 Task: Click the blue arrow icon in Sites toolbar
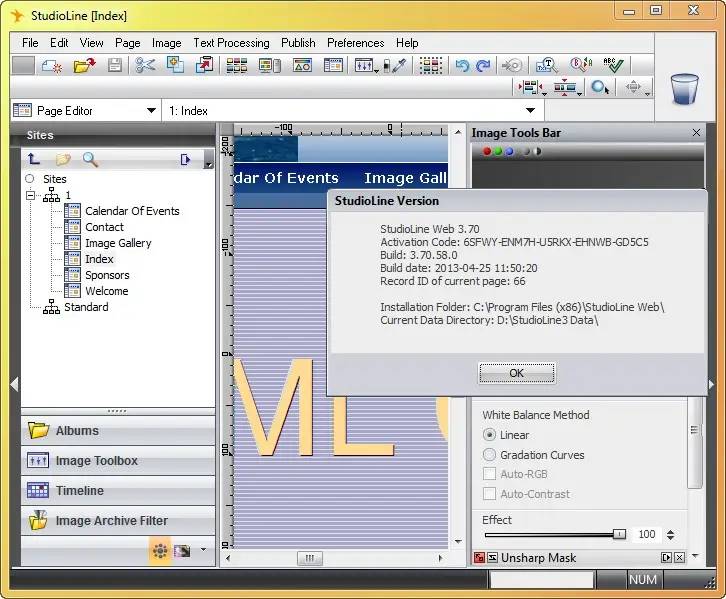pos(185,160)
